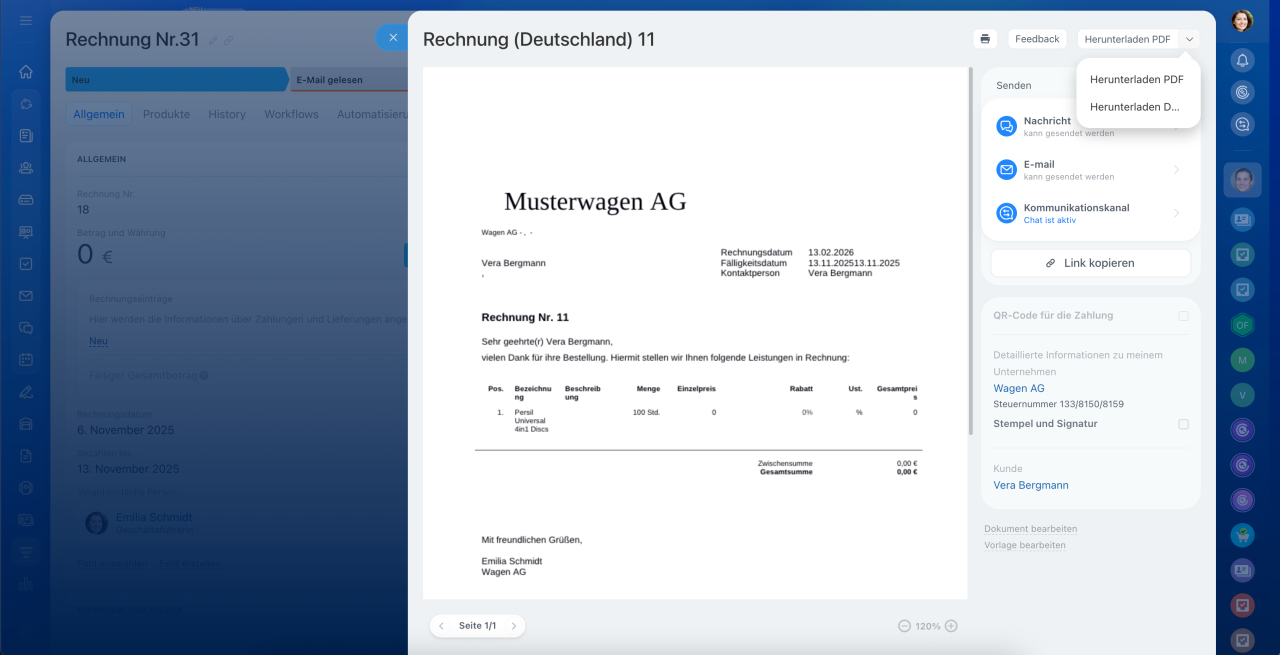The height and width of the screenshot is (655, 1280).
Task: Select Herunterladen PDF menu entry
Action: 1136,79
